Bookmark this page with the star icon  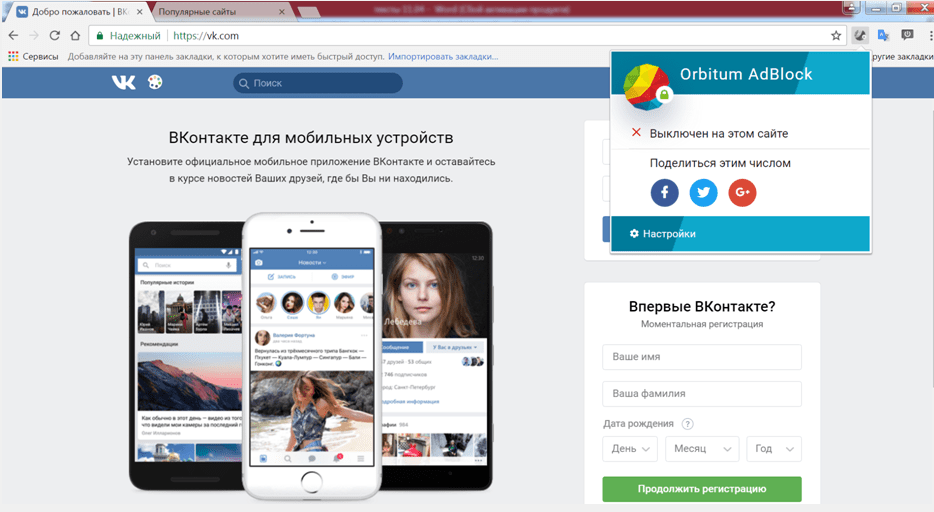(836, 35)
